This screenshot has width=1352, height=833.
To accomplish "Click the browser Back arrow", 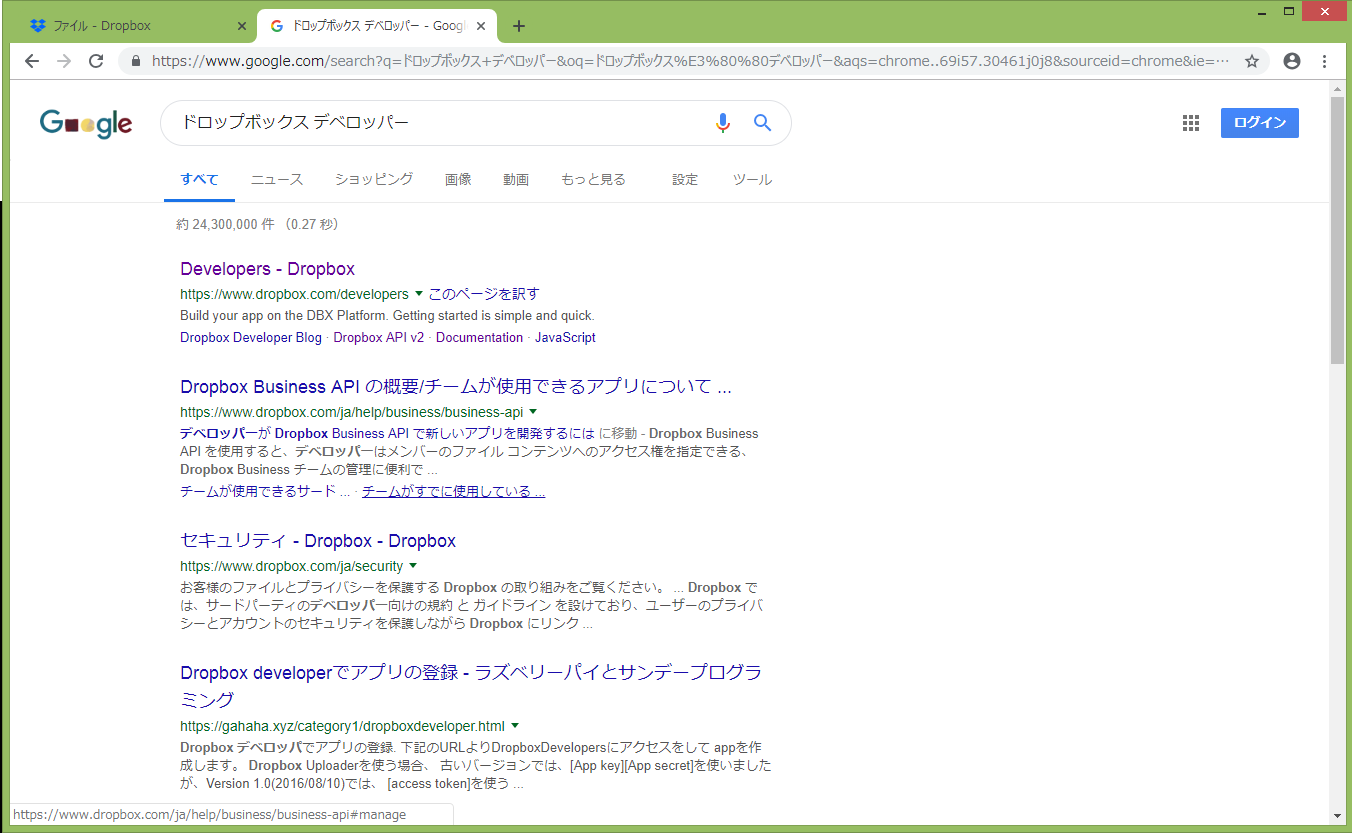I will click(x=32, y=61).
